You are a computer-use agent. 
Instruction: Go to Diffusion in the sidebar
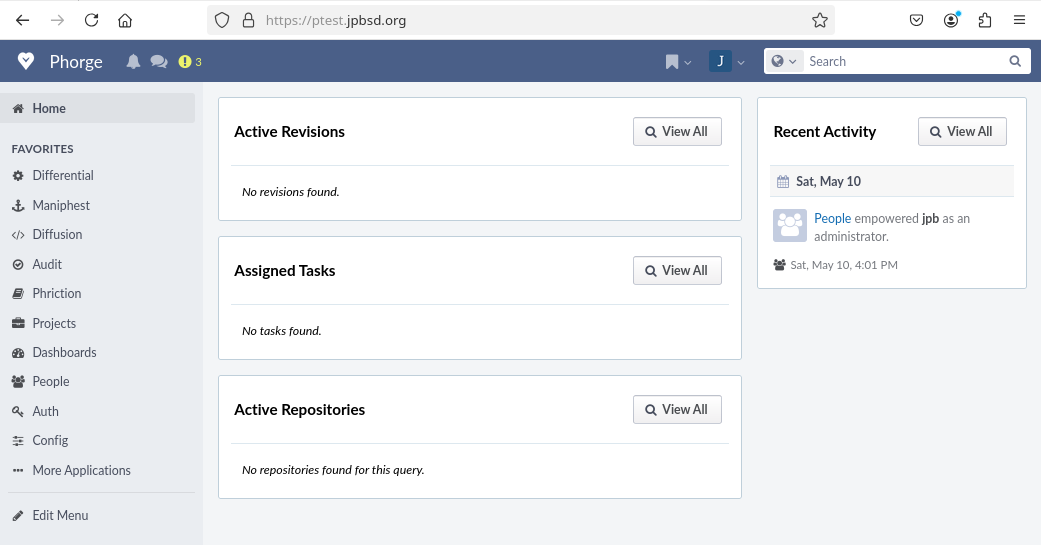click(57, 234)
